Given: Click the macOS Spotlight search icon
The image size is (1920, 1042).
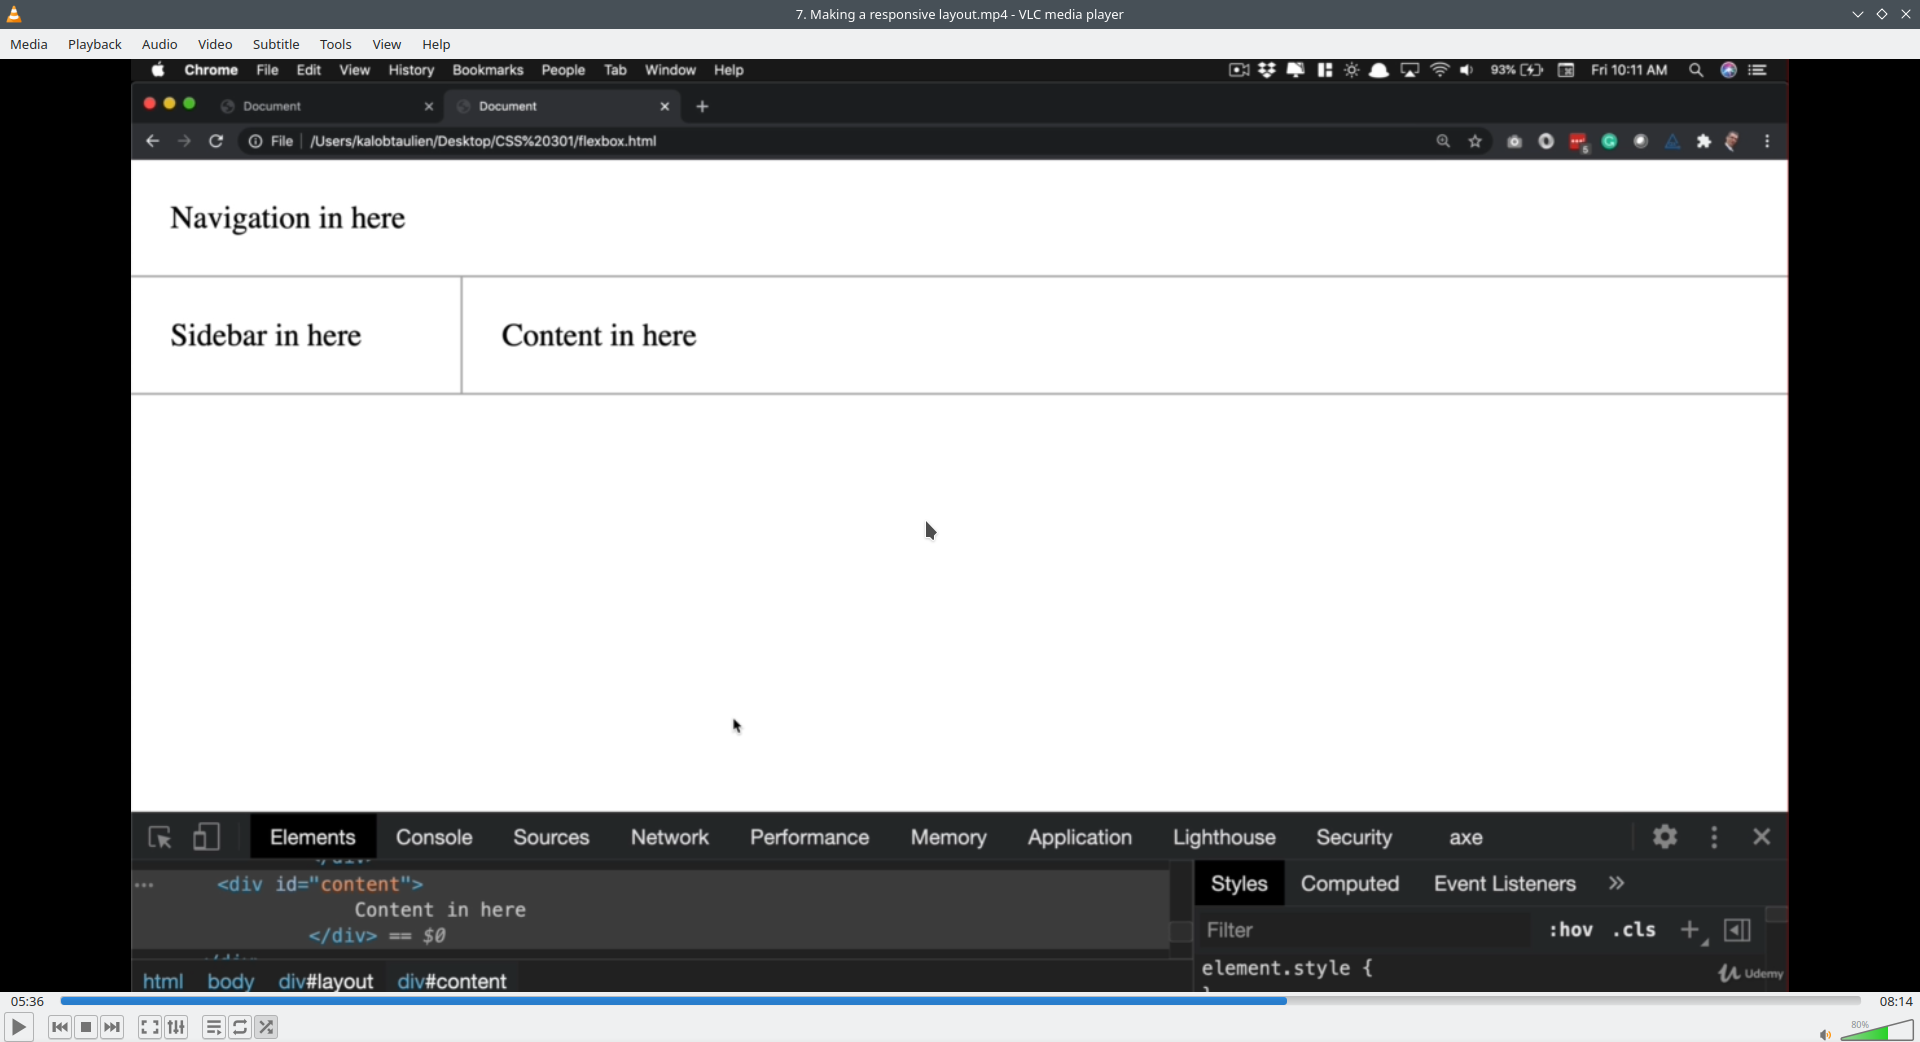Looking at the screenshot, I should pyautogui.click(x=1696, y=70).
